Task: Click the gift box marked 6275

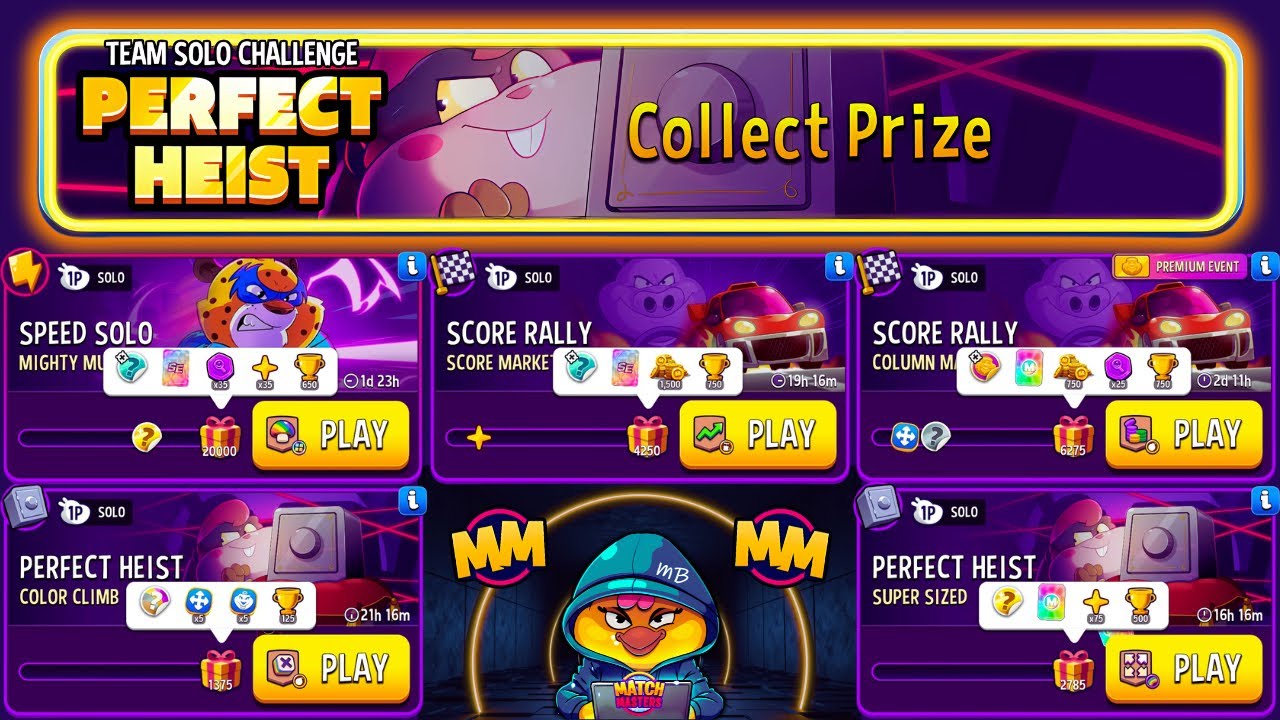Action: [1074, 437]
